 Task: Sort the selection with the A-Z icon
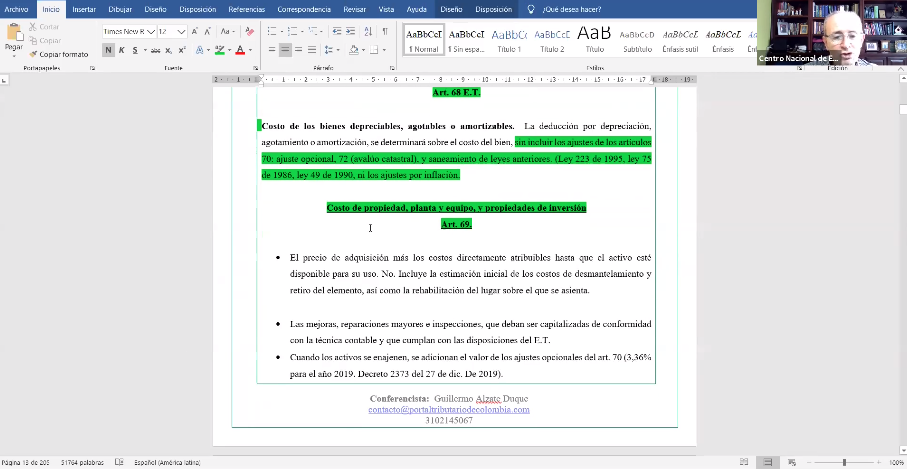point(368,31)
